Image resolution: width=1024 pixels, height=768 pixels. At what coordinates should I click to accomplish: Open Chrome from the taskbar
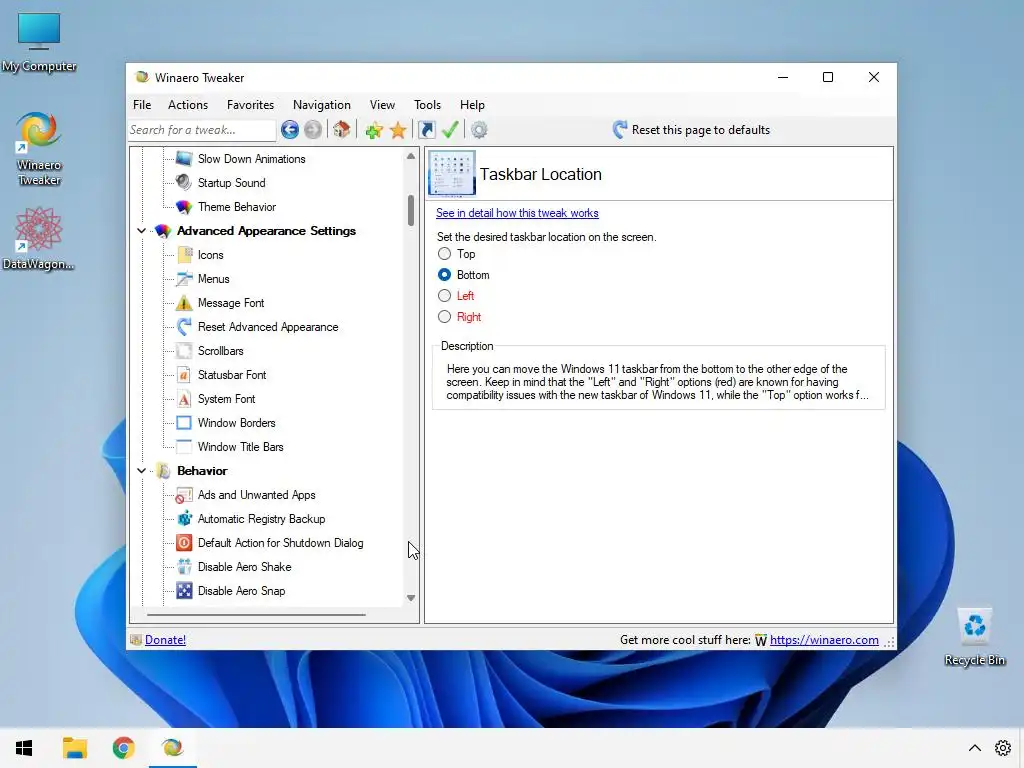tap(123, 748)
